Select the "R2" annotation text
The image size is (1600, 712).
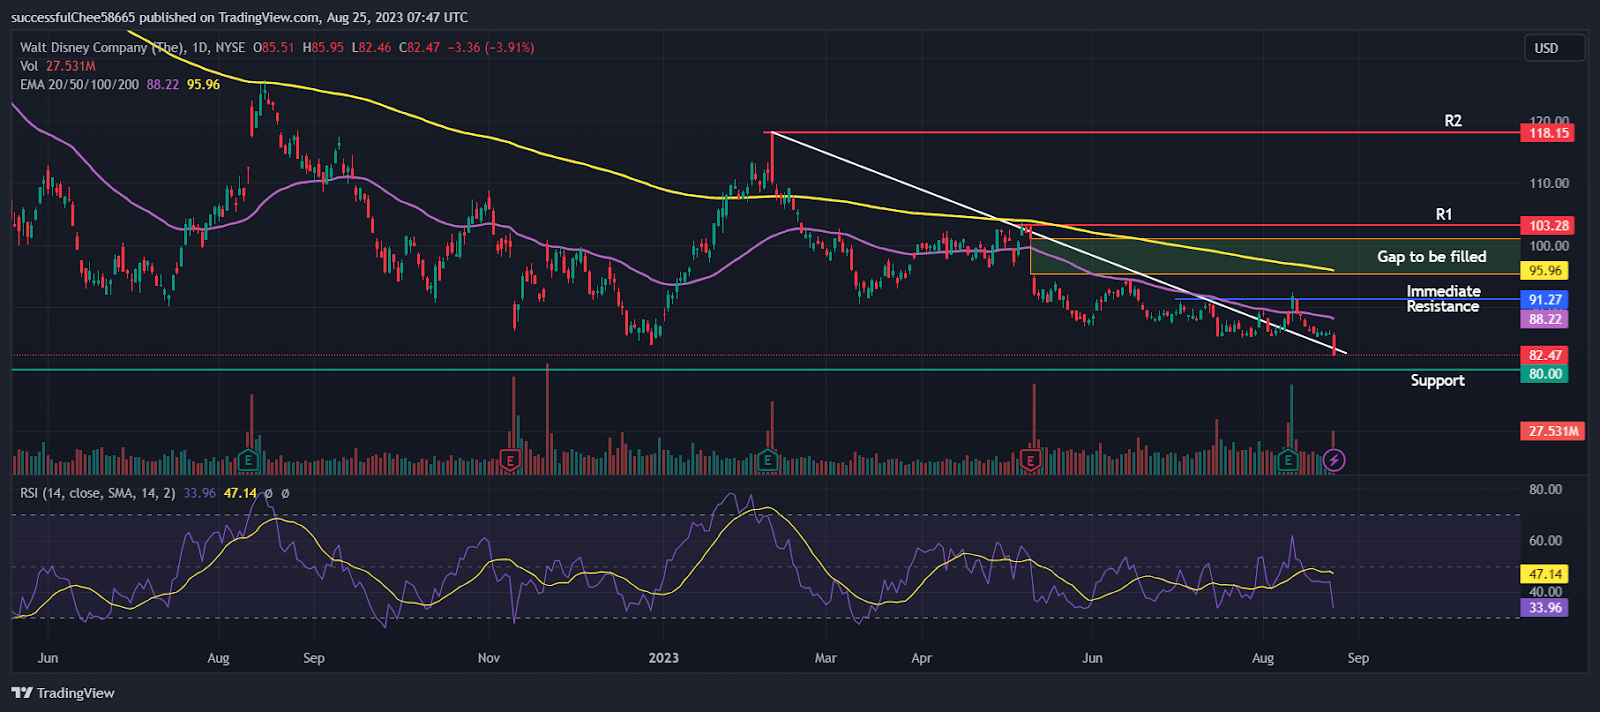tap(1453, 121)
